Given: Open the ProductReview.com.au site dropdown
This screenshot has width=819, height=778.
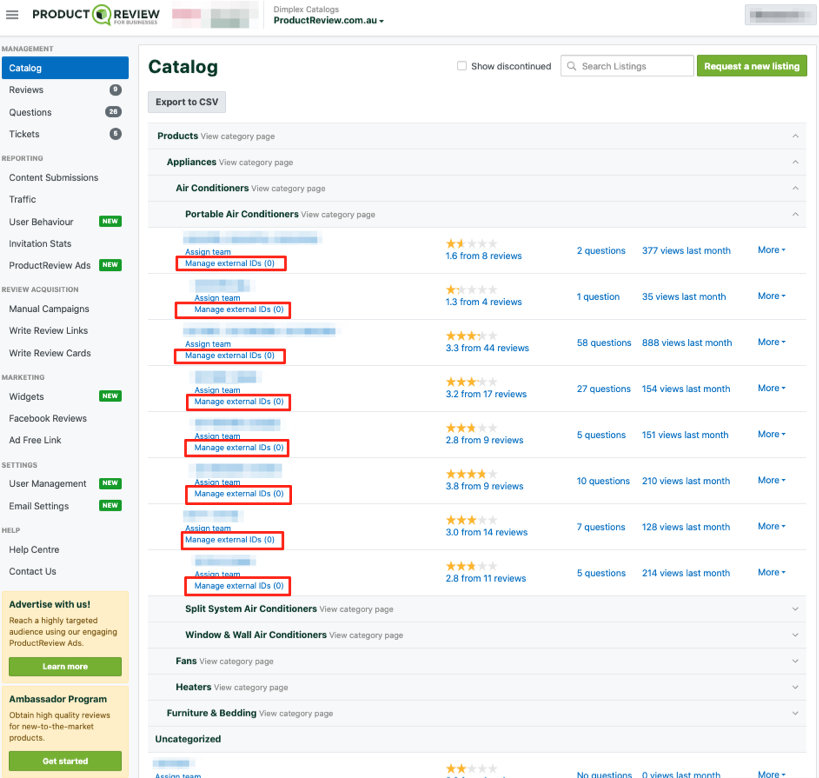Looking at the screenshot, I should click(329, 20).
